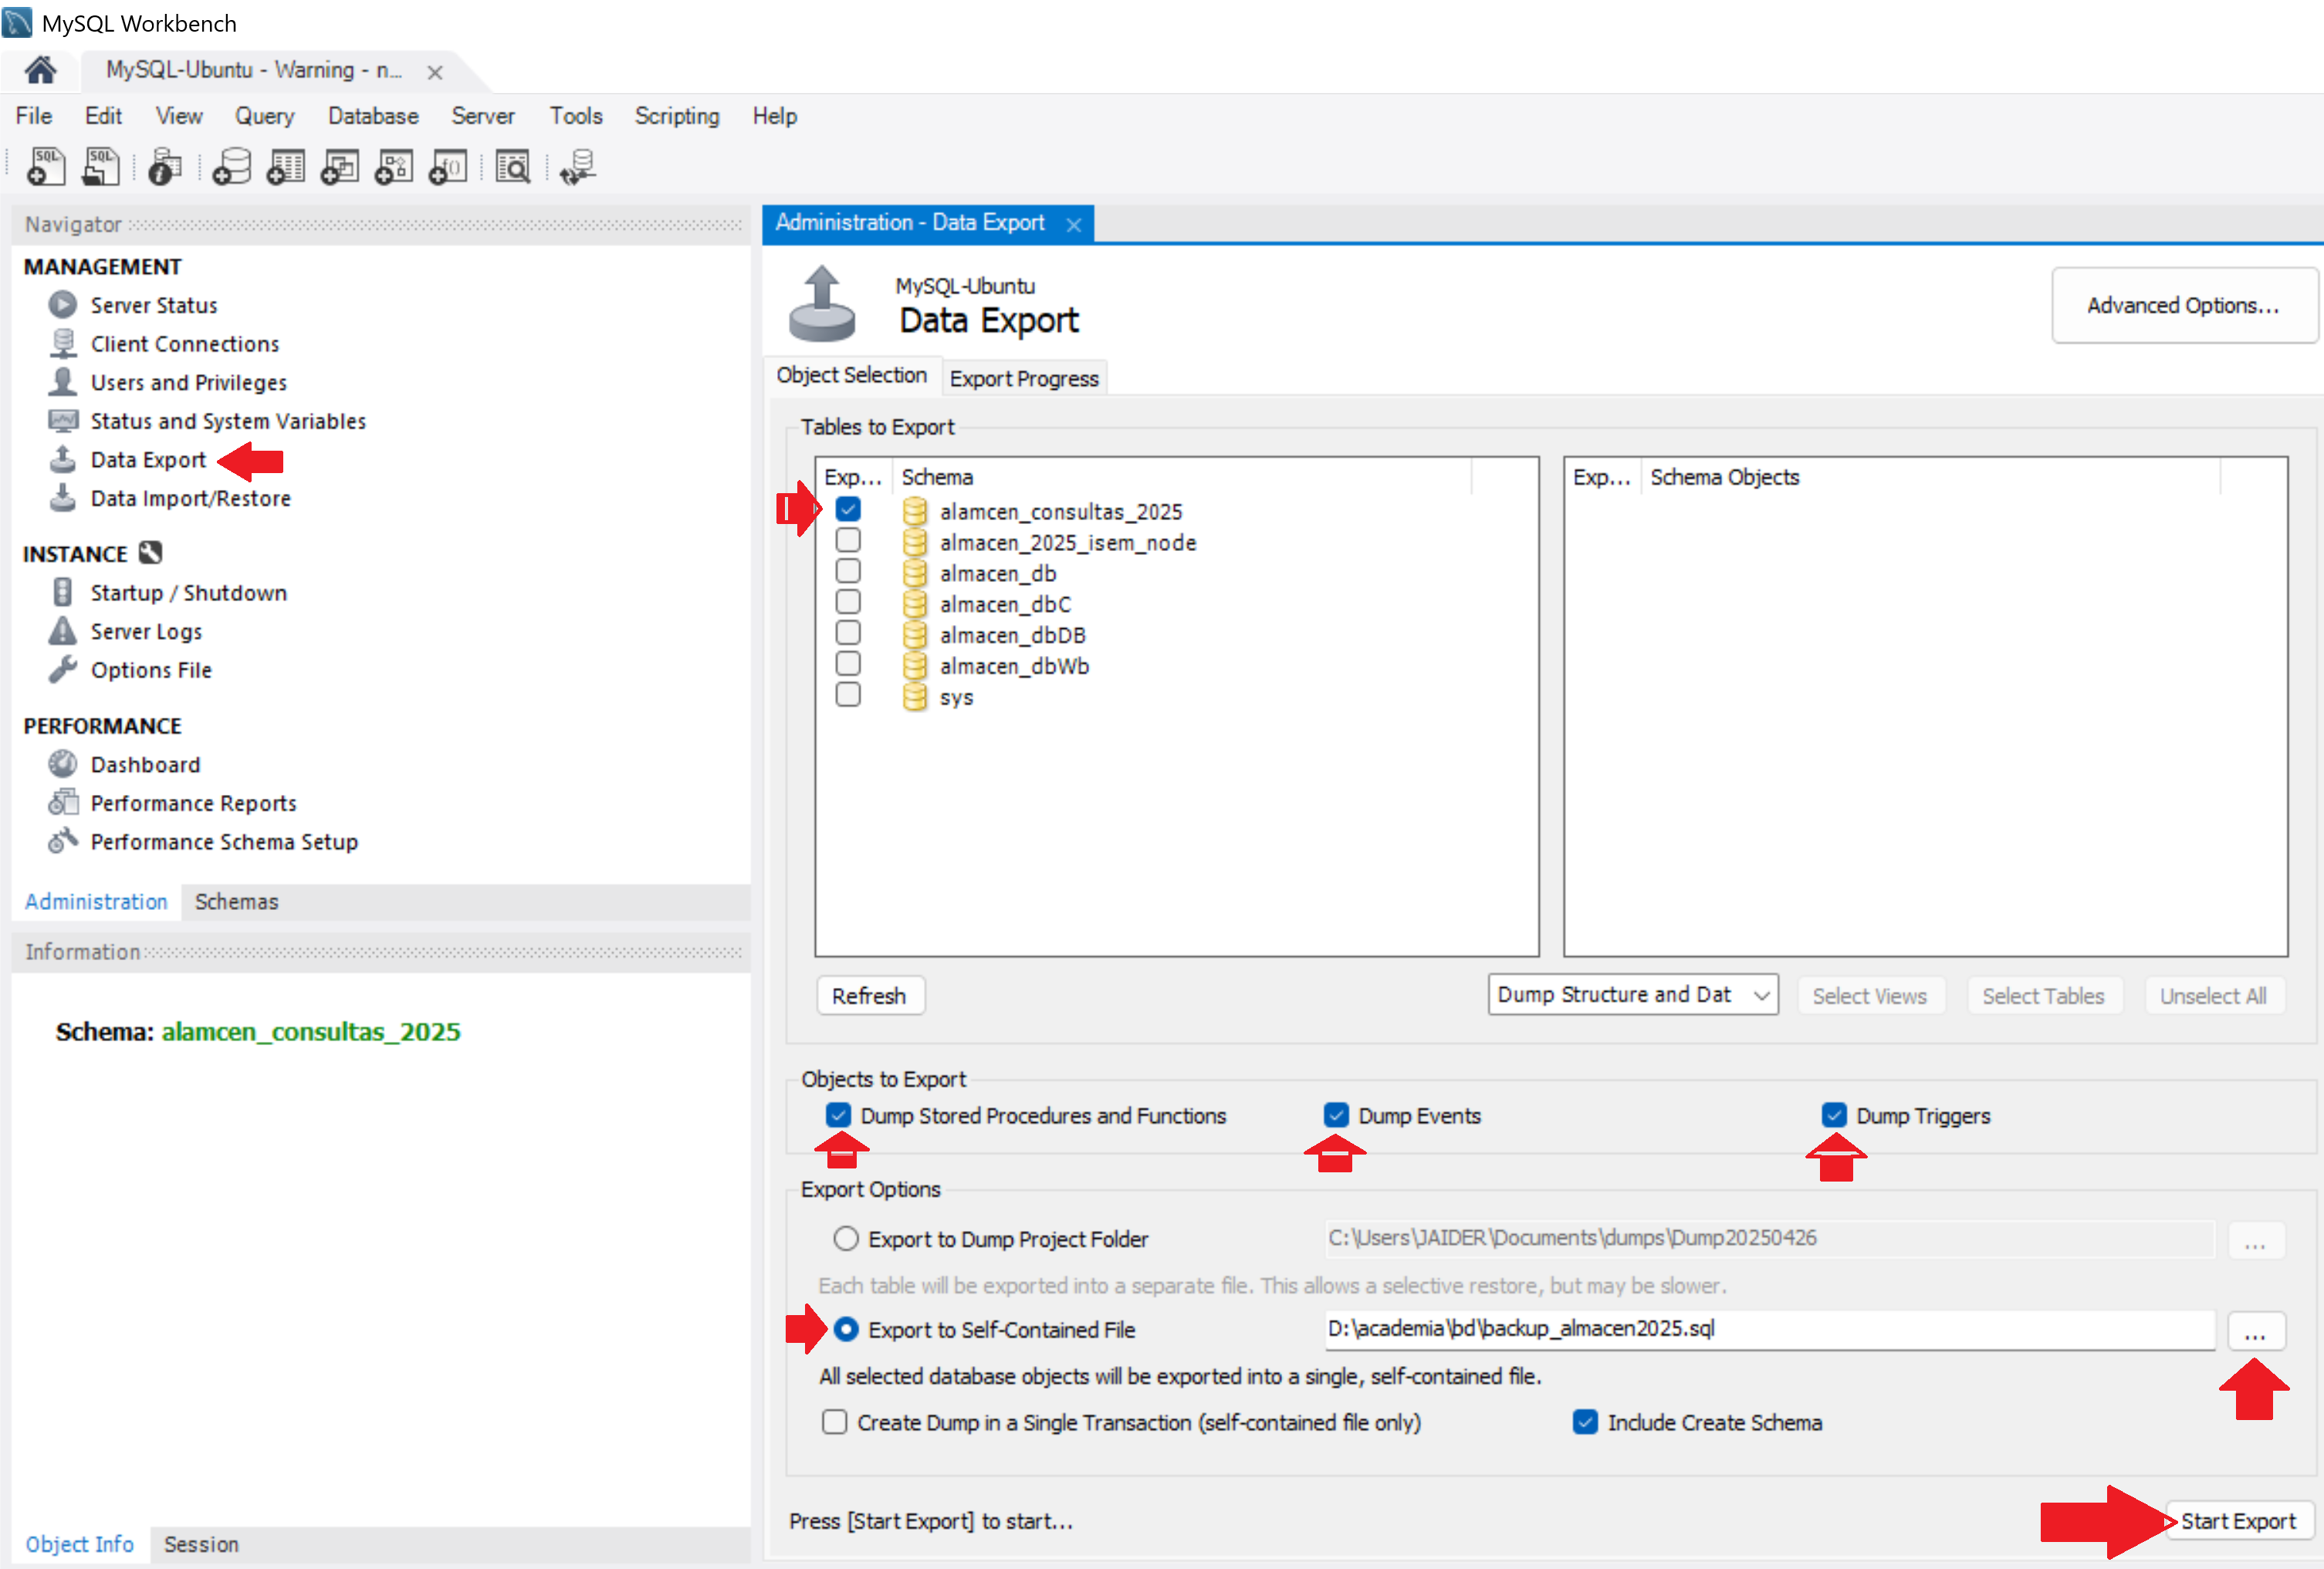Select Data Export in Navigator
Screen dimensions: 2324x1569
tap(148, 460)
